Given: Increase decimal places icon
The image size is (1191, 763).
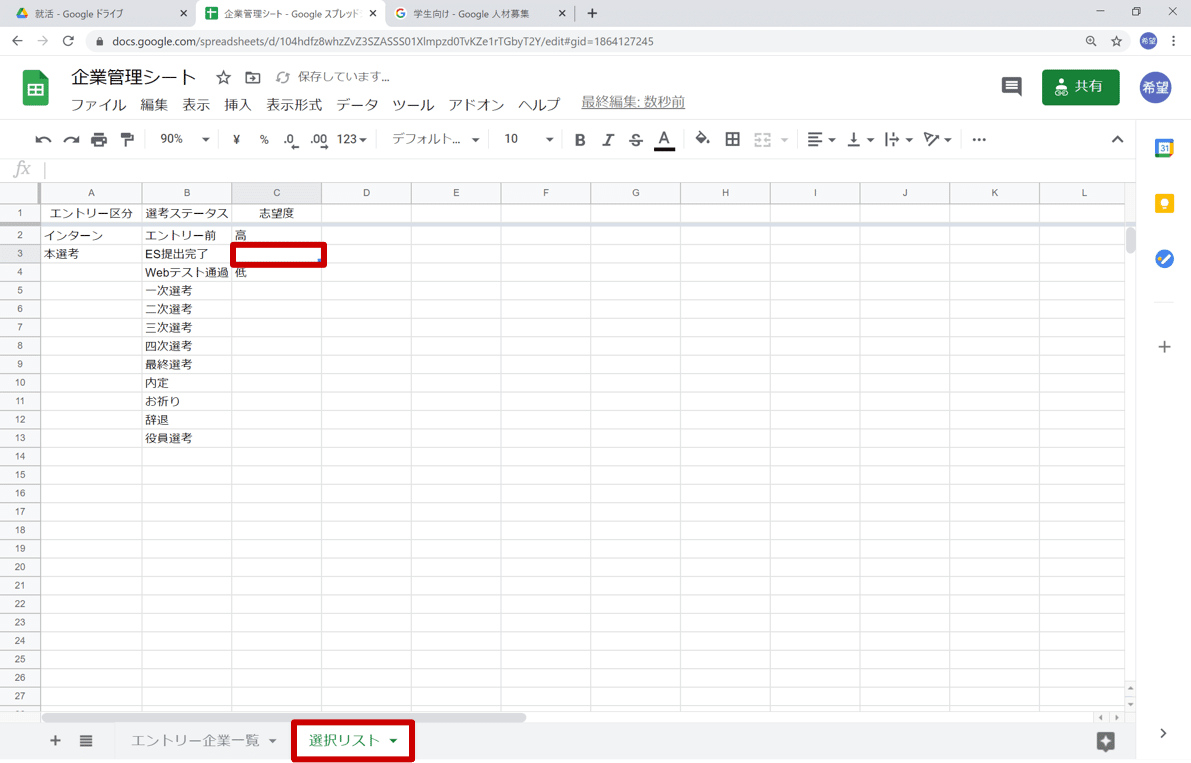Looking at the screenshot, I should [319, 140].
